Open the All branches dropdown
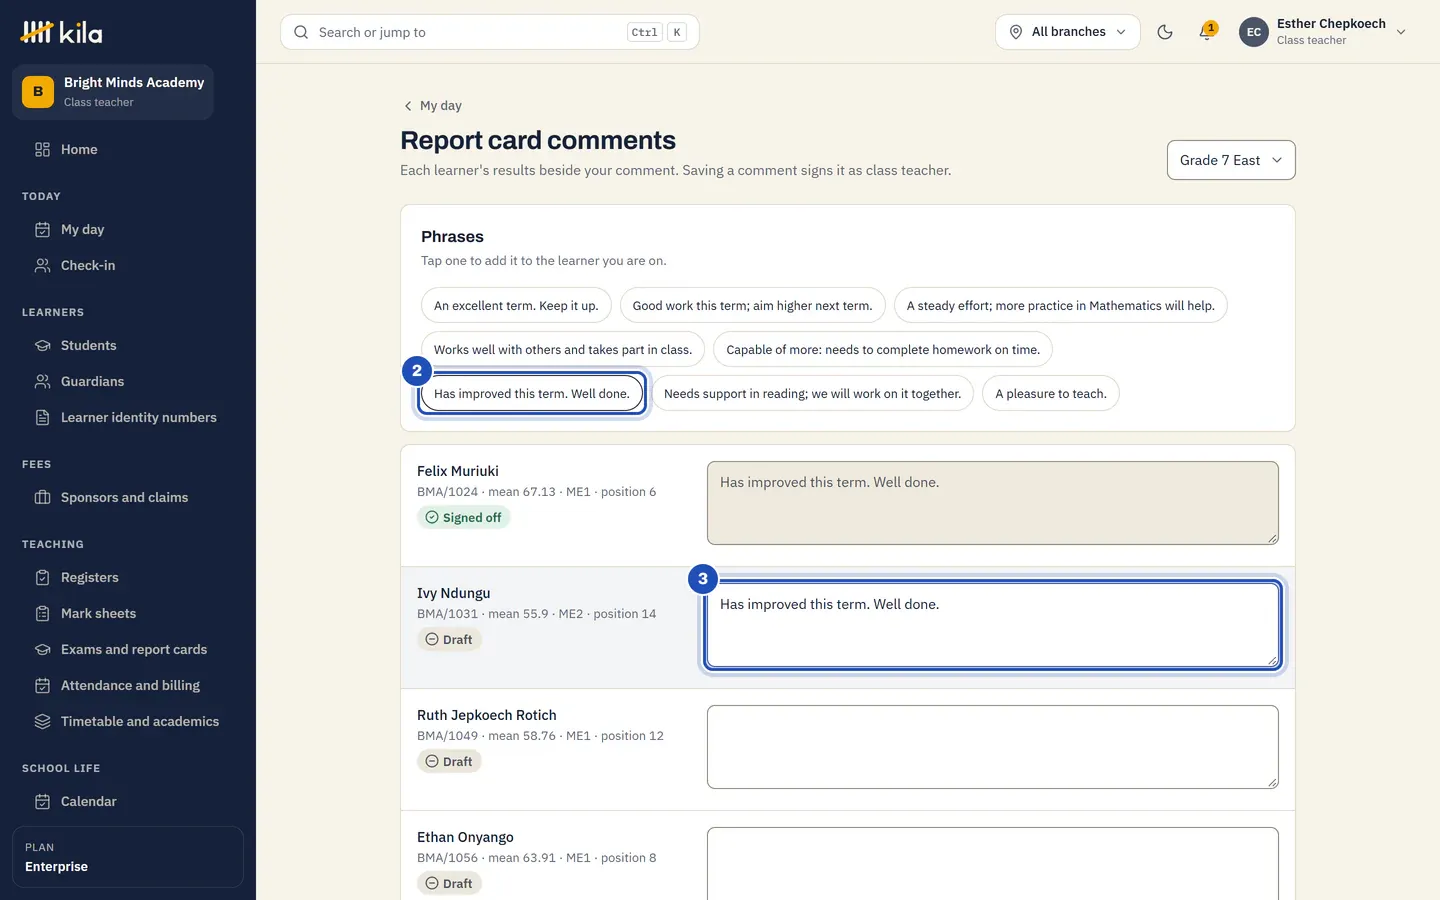 (1068, 32)
